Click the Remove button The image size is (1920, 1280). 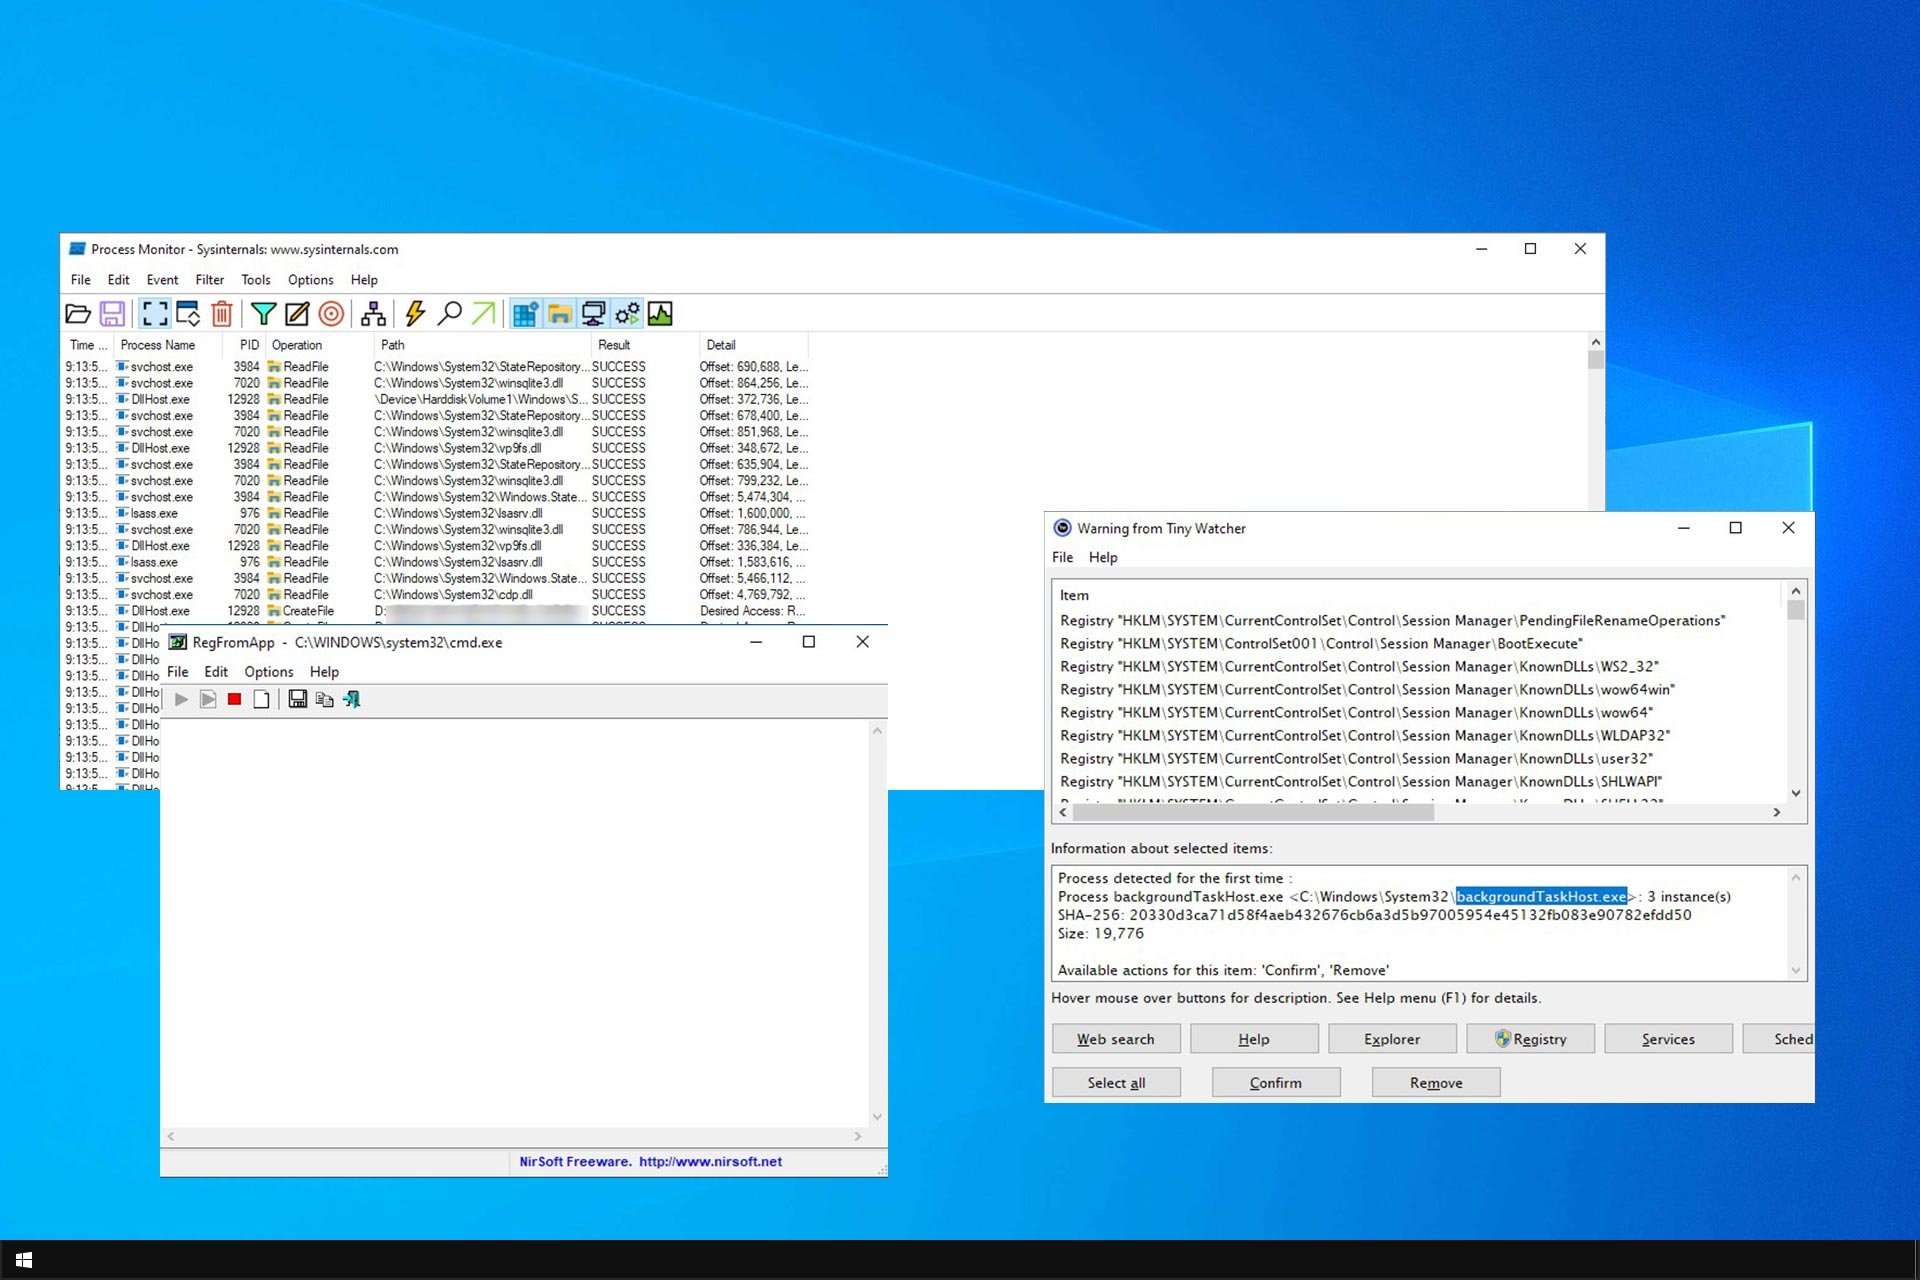click(1436, 1082)
